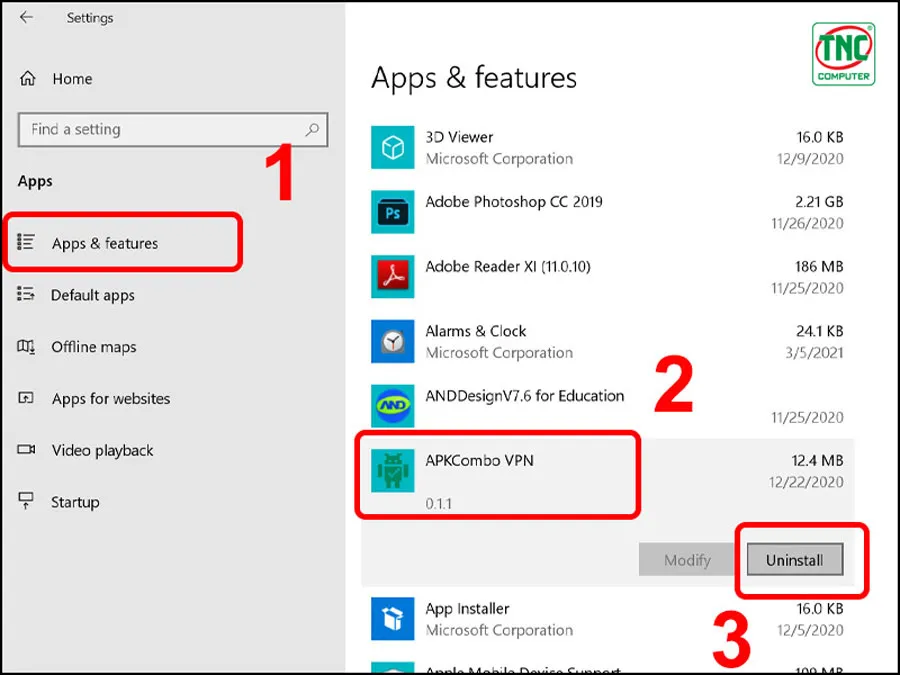Click the 3D Viewer app icon

[393, 148]
